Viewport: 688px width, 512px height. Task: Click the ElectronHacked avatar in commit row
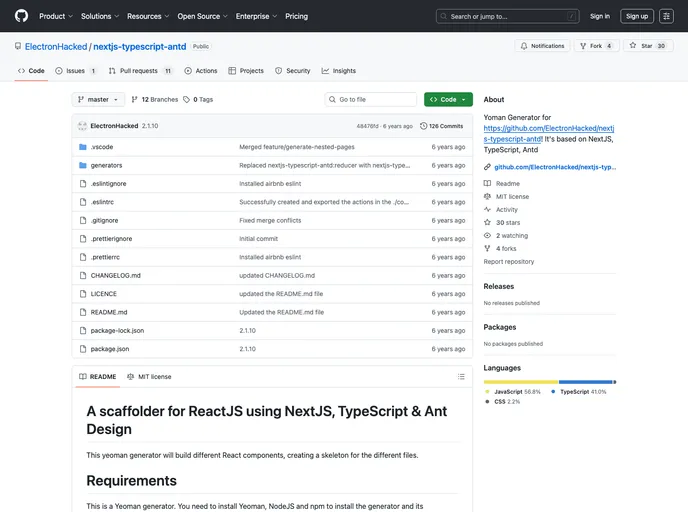pos(82,126)
